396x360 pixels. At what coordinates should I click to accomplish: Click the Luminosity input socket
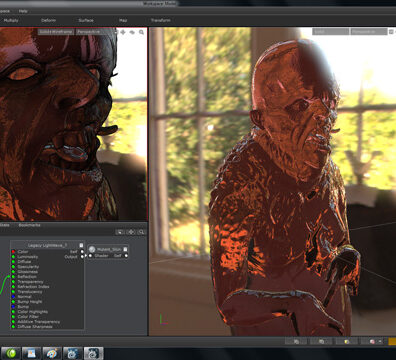coord(13,257)
